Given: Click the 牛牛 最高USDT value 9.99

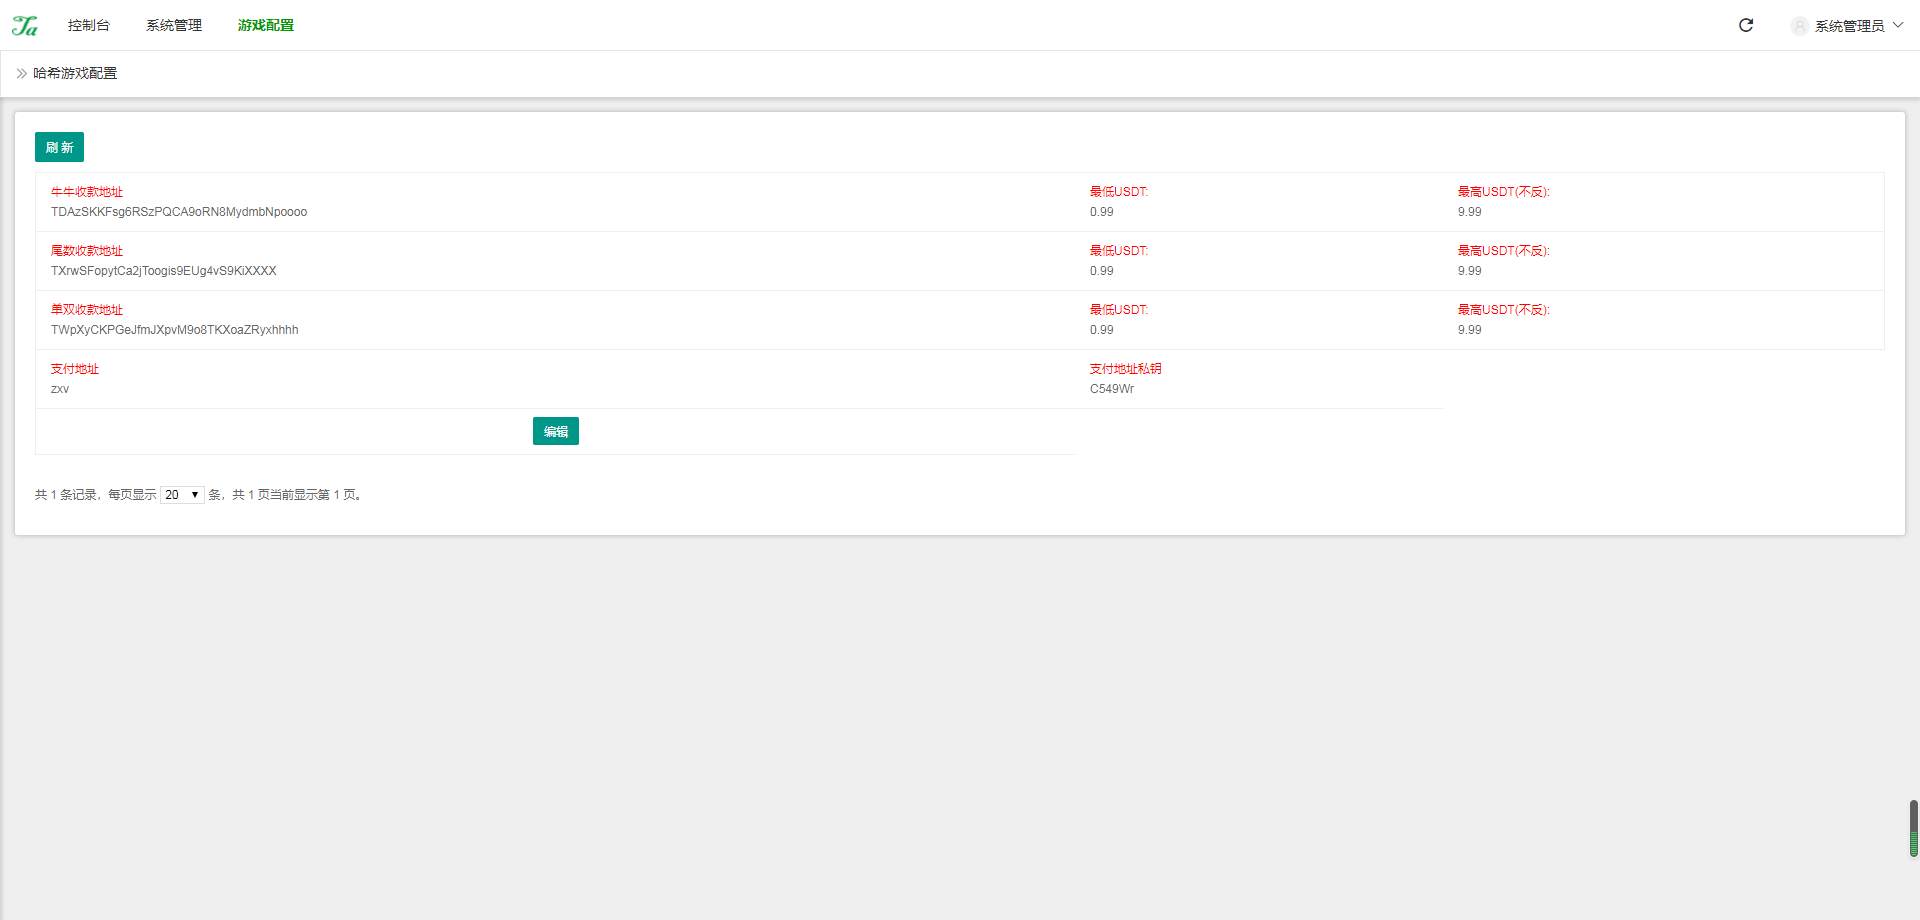Looking at the screenshot, I should pyautogui.click(x=1470, y=212).
